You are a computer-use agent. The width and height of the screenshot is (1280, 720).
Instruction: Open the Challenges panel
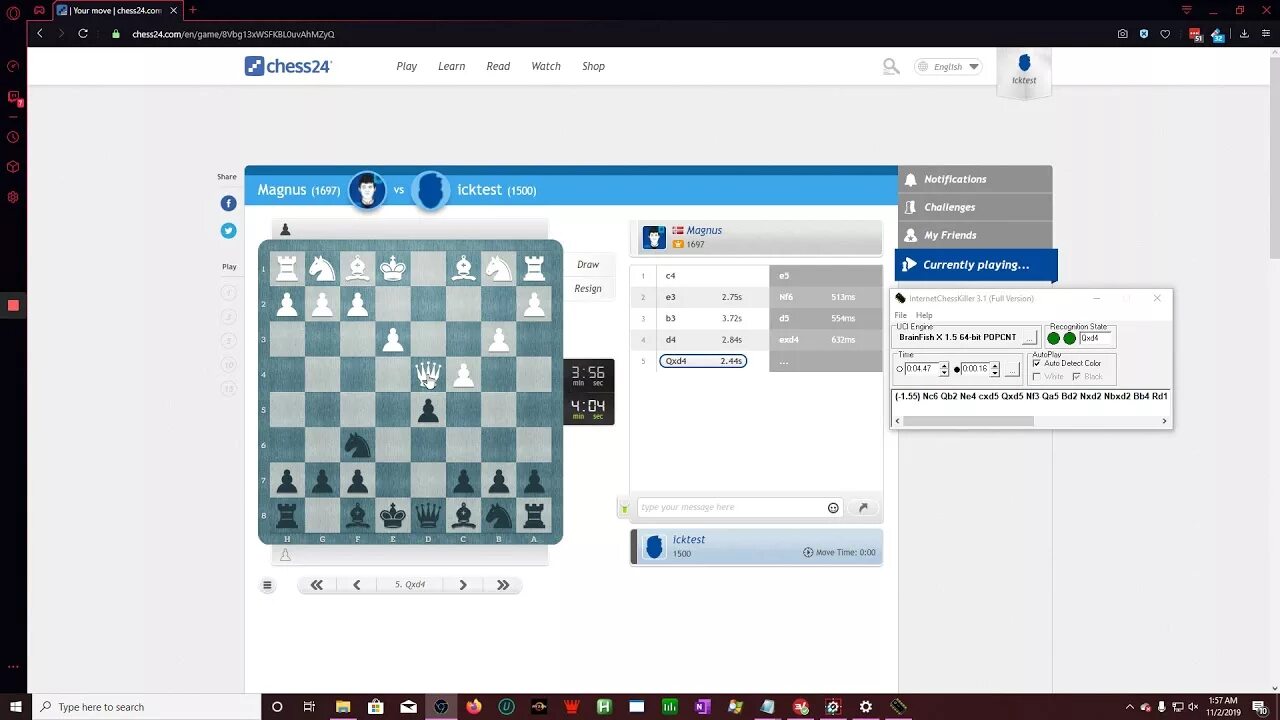click(975, 207)
